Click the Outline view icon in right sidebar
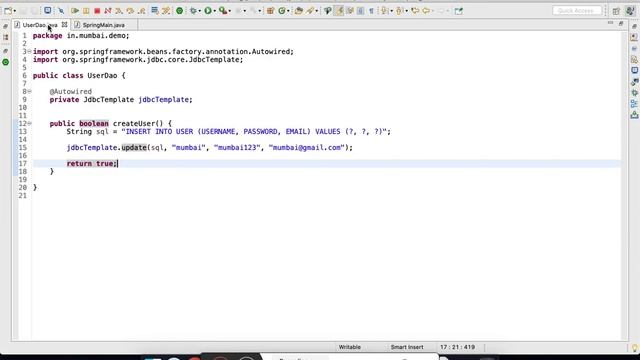640x360 pixels. [634, 104]
